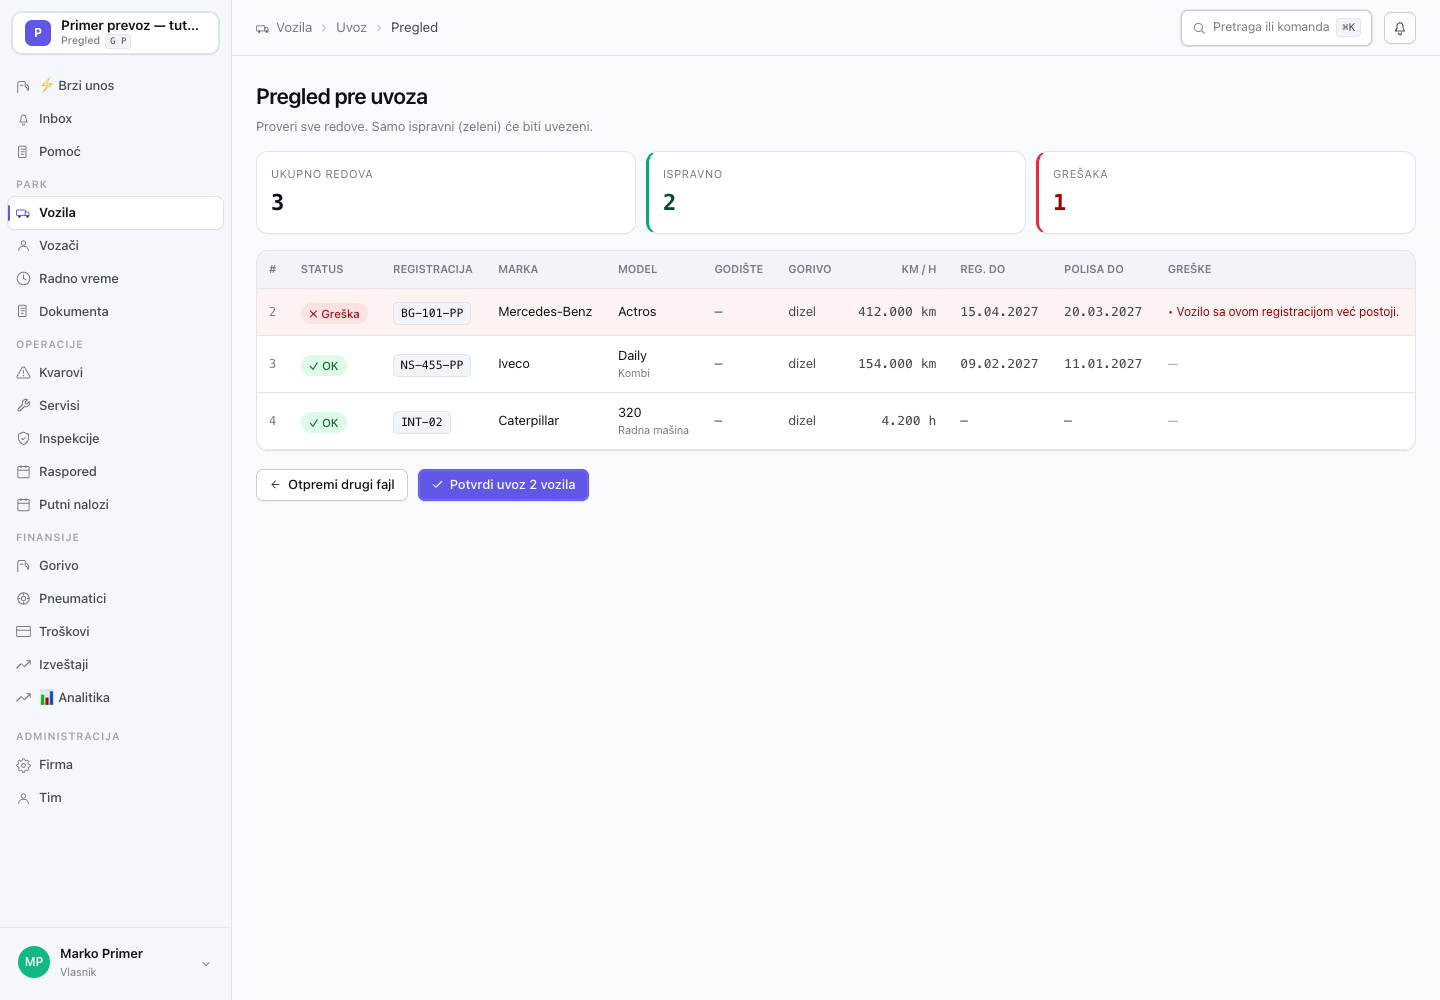The height and width of the screenshot is (1000, 1440).
Task: Focus the Pretraga ili komanda search field
Action: pyautogui.click(x=1276, y=28)
